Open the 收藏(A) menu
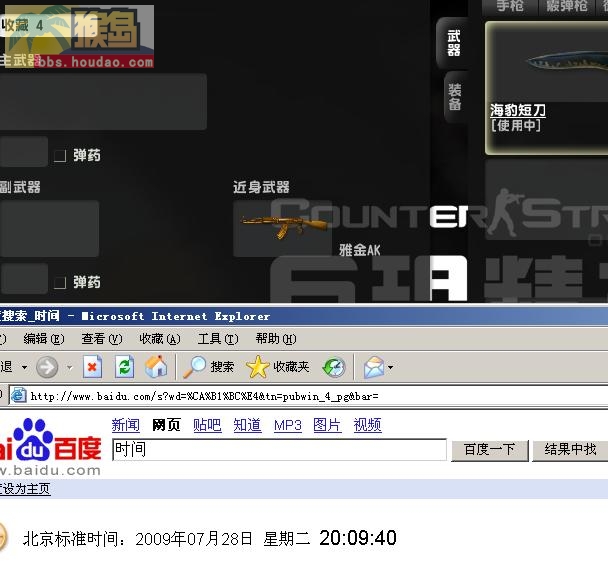Image resolution: width=608 pixels, height=564 pixels. click(x=160, y=339)
